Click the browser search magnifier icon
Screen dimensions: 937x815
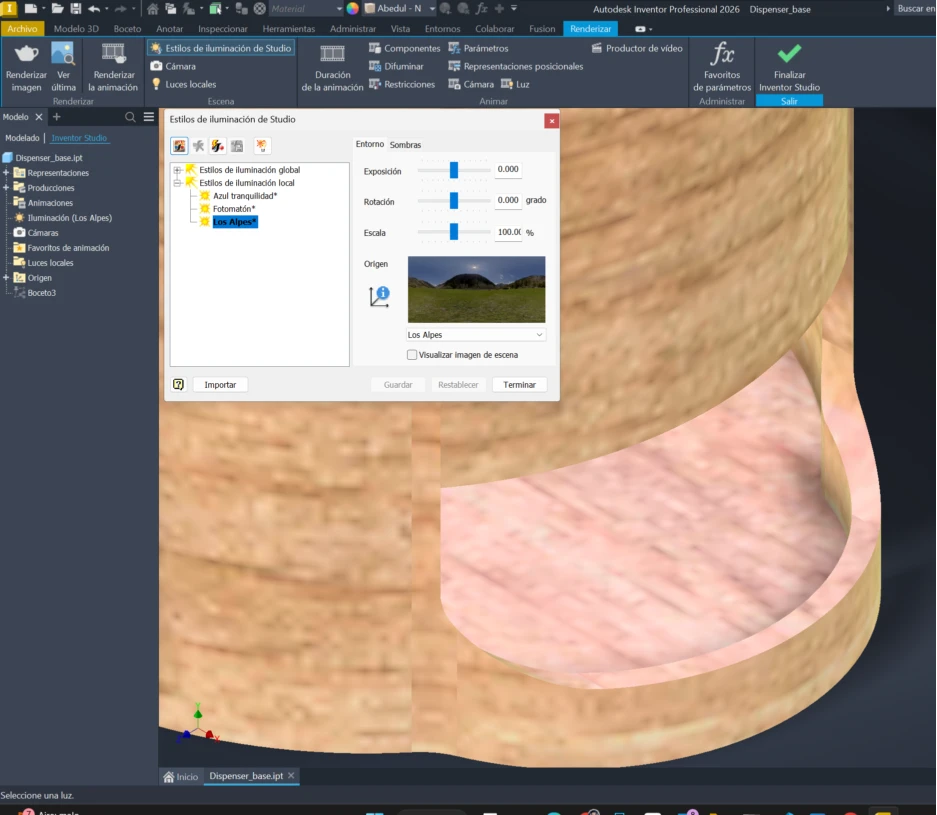pos(130,117)
